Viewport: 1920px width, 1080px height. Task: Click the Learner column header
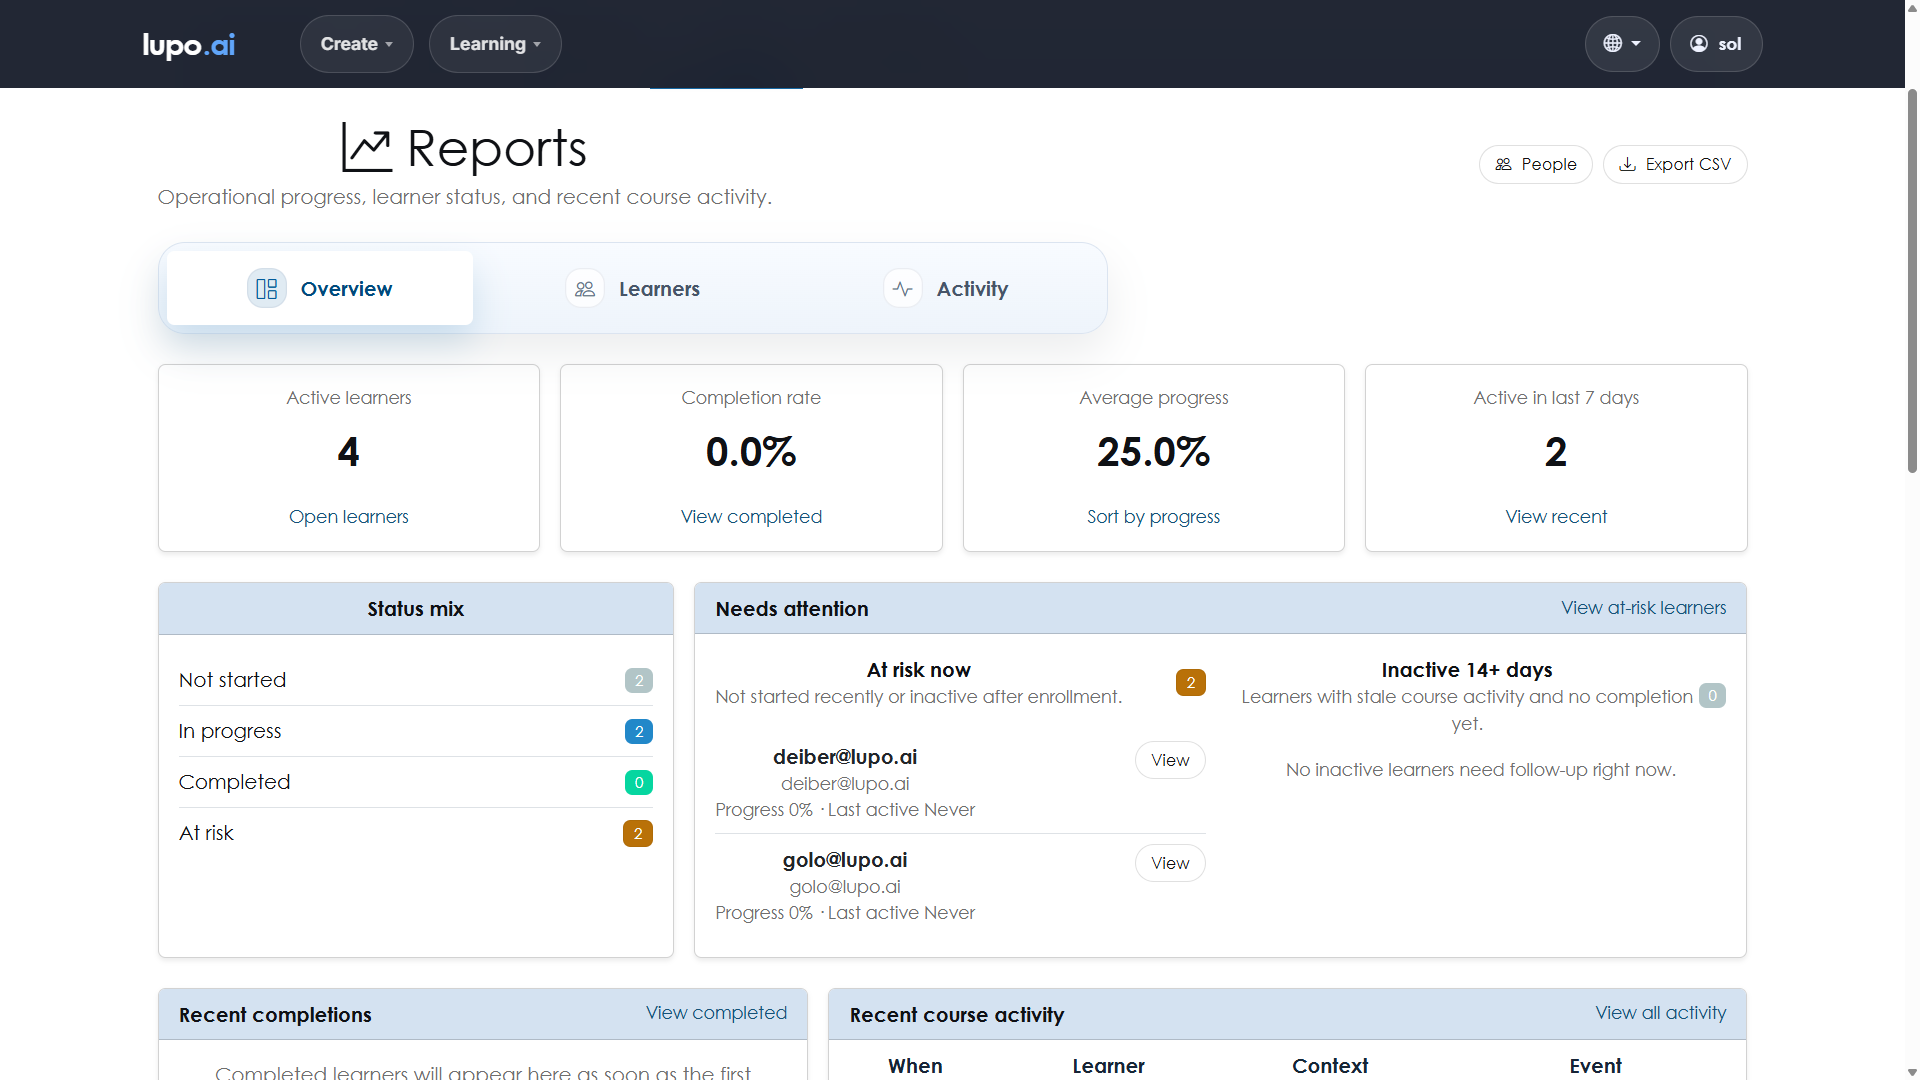pos(1108,1066)
